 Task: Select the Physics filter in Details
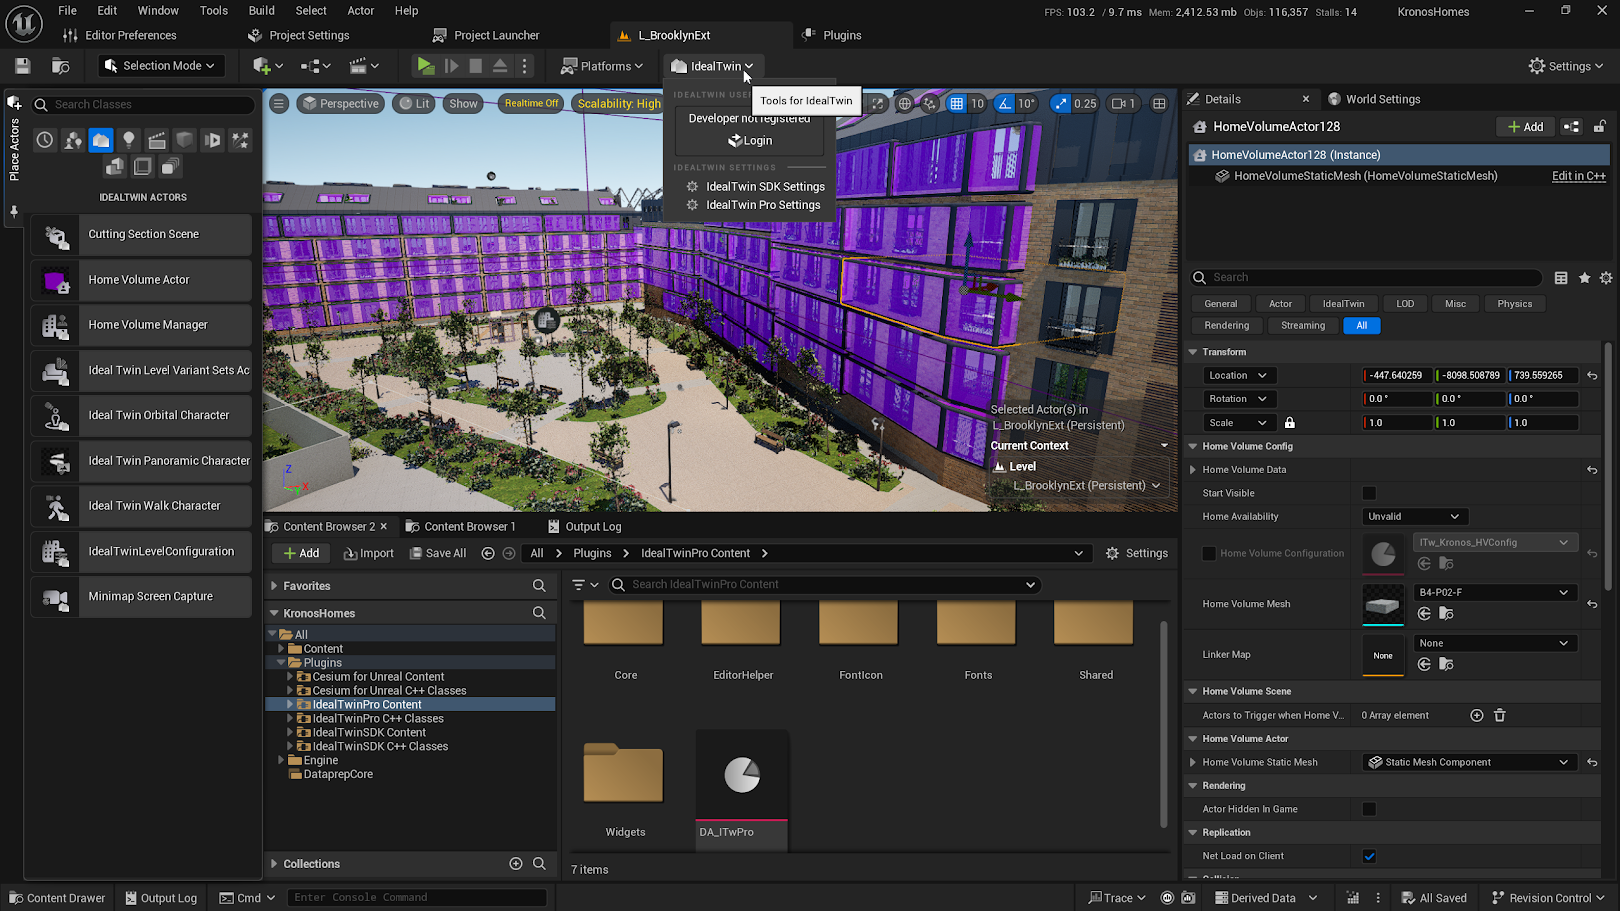coord(1514,304)
